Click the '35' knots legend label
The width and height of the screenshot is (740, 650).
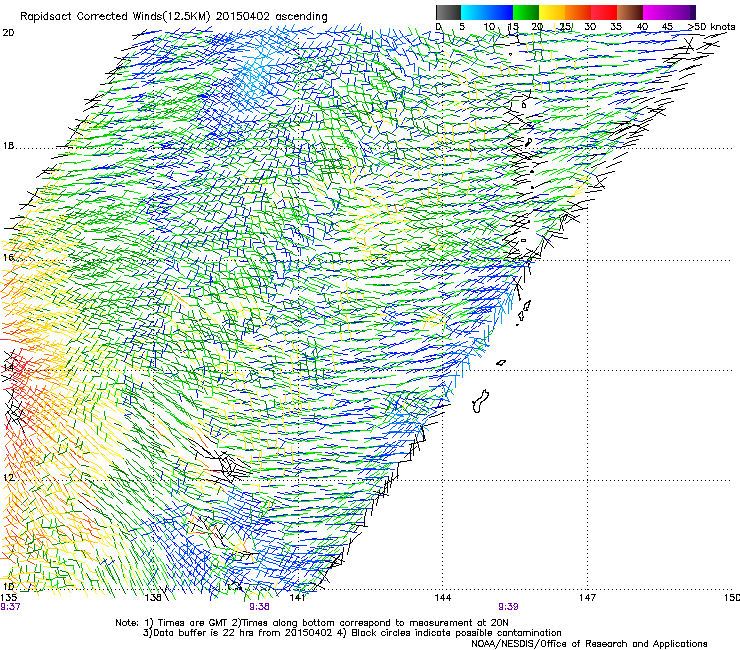[616, 27]
